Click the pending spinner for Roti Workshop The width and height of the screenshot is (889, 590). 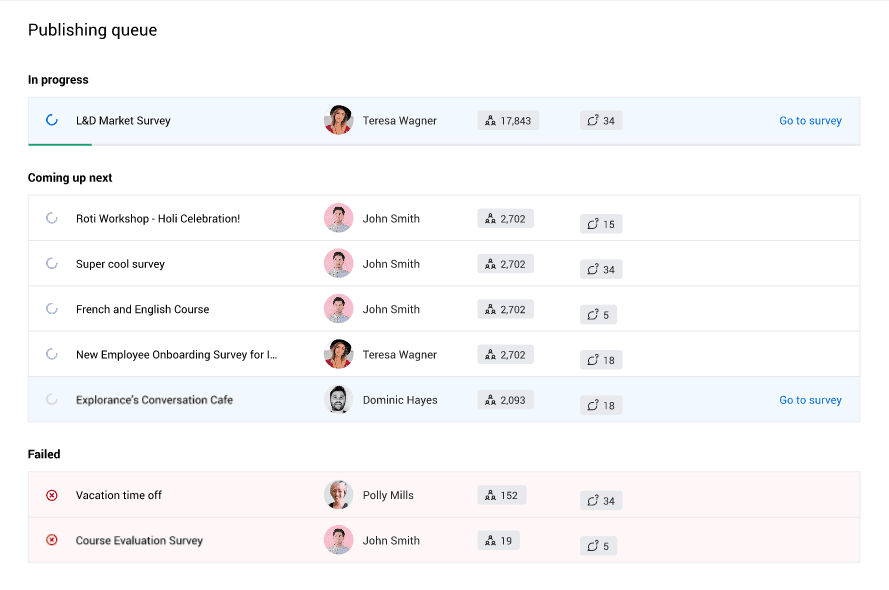click(x=52, y=219)
